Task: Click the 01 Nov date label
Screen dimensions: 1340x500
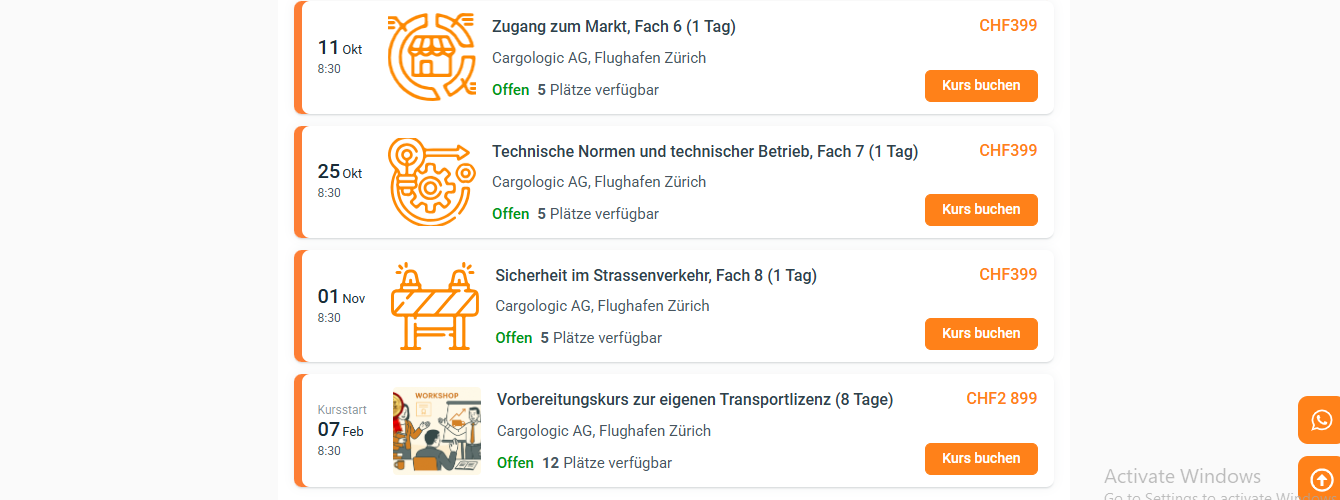Action: click(x=341, y=297)
